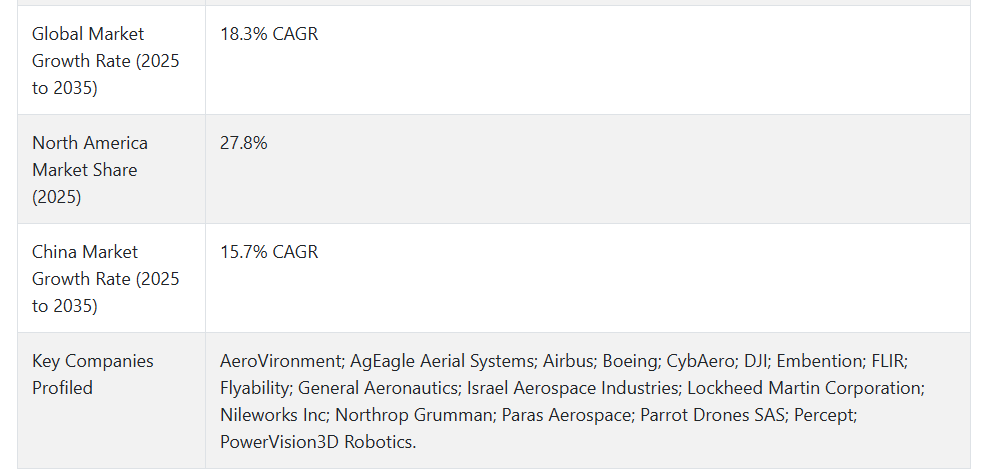The image size is (985, 470).
Task: Select the Global Market Growth Rate label
Action: pos(106,61)
